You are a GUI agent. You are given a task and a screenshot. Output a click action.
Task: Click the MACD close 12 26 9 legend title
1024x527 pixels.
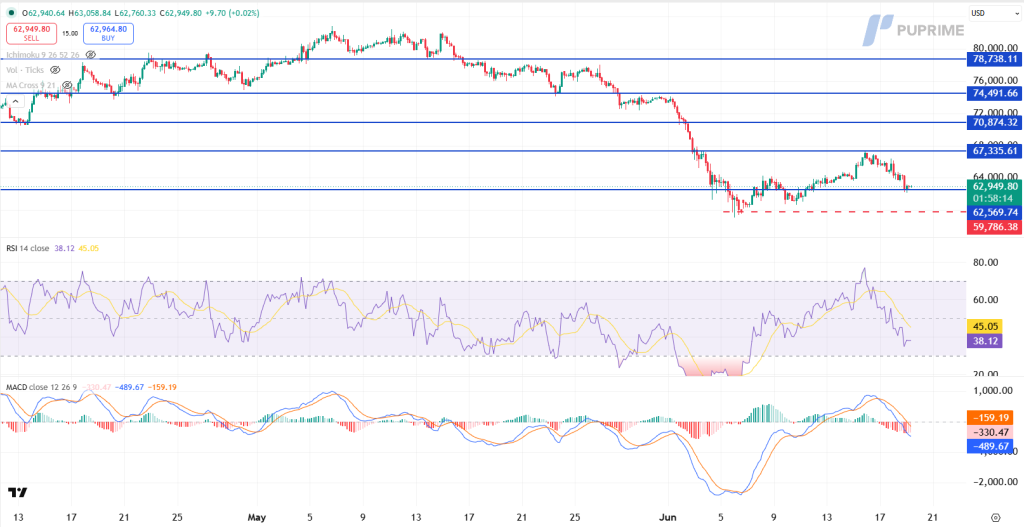pos(42,387)
